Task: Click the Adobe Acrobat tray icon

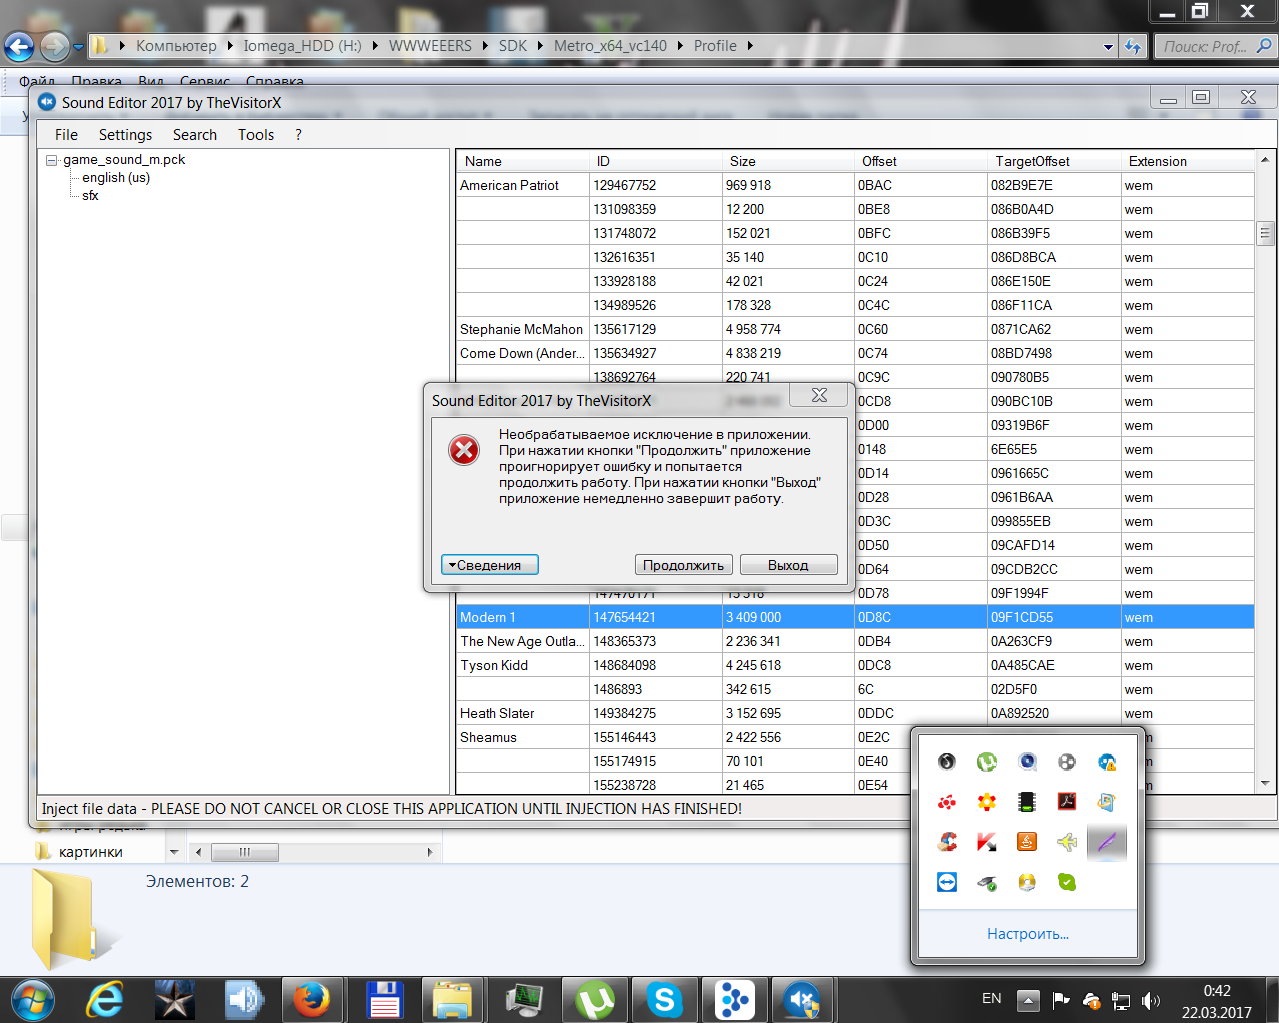Action: point(1067,802)
